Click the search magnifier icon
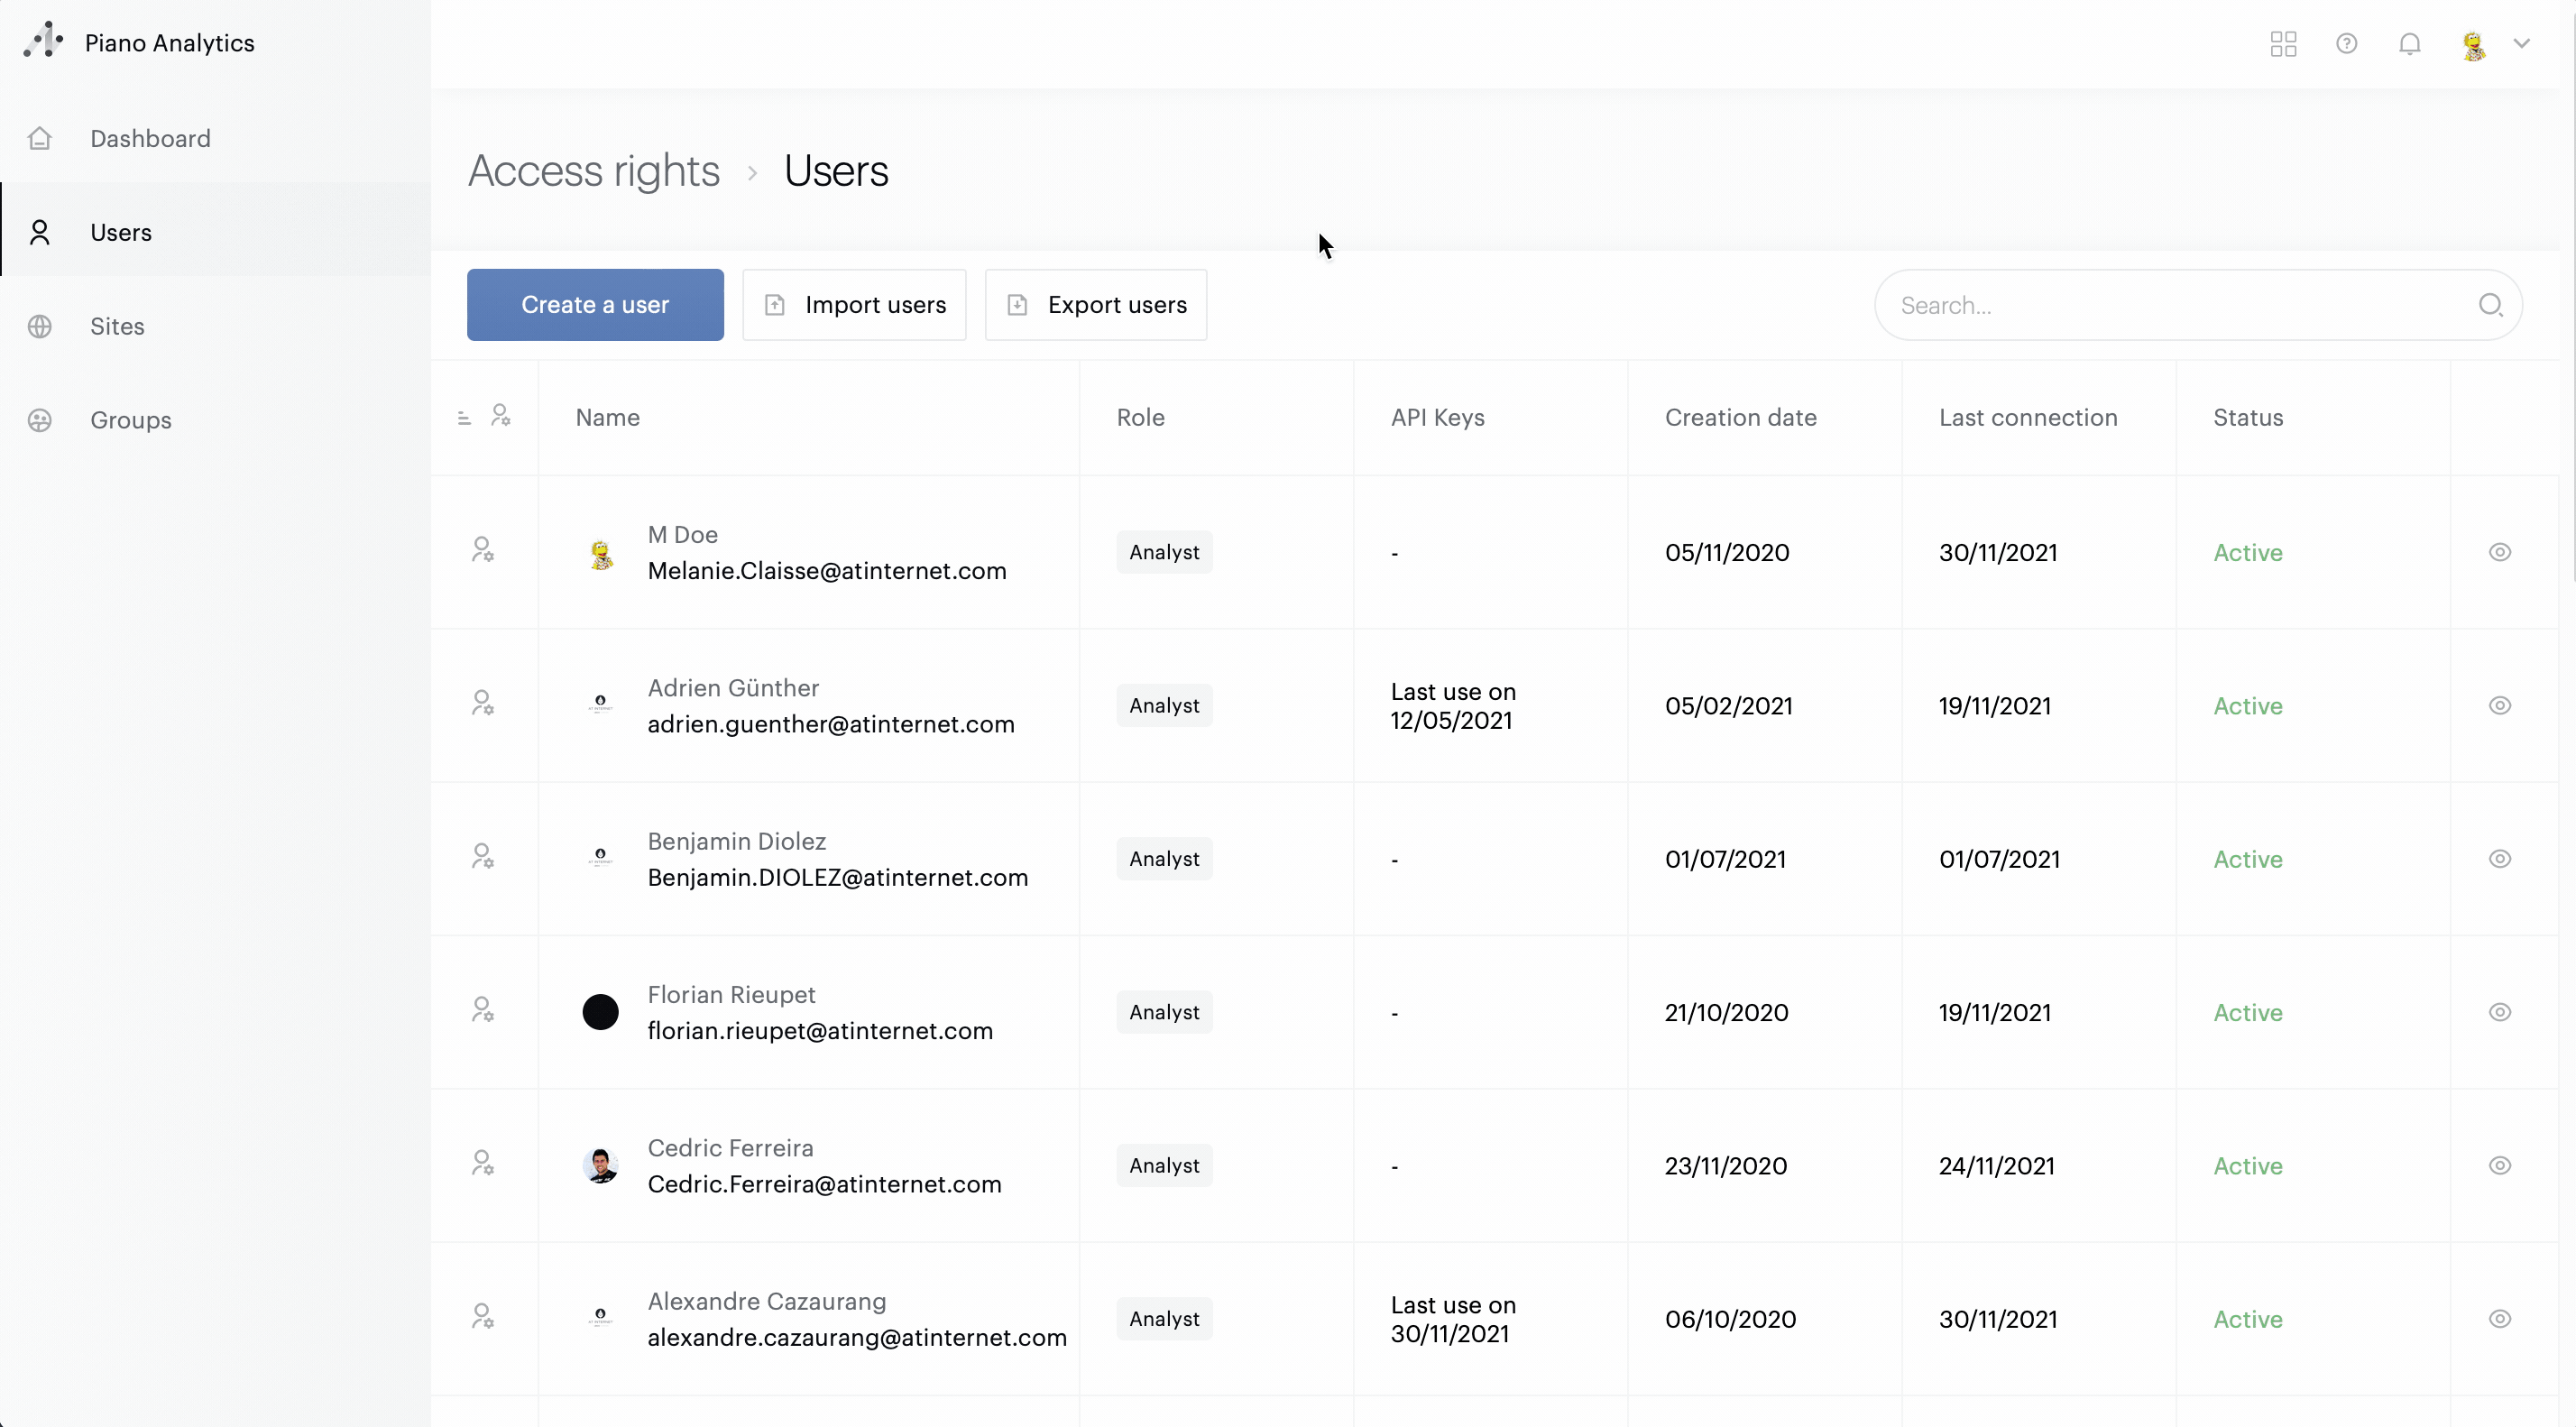This screenshot has height=1427, width=2576. click(2490, 305)
